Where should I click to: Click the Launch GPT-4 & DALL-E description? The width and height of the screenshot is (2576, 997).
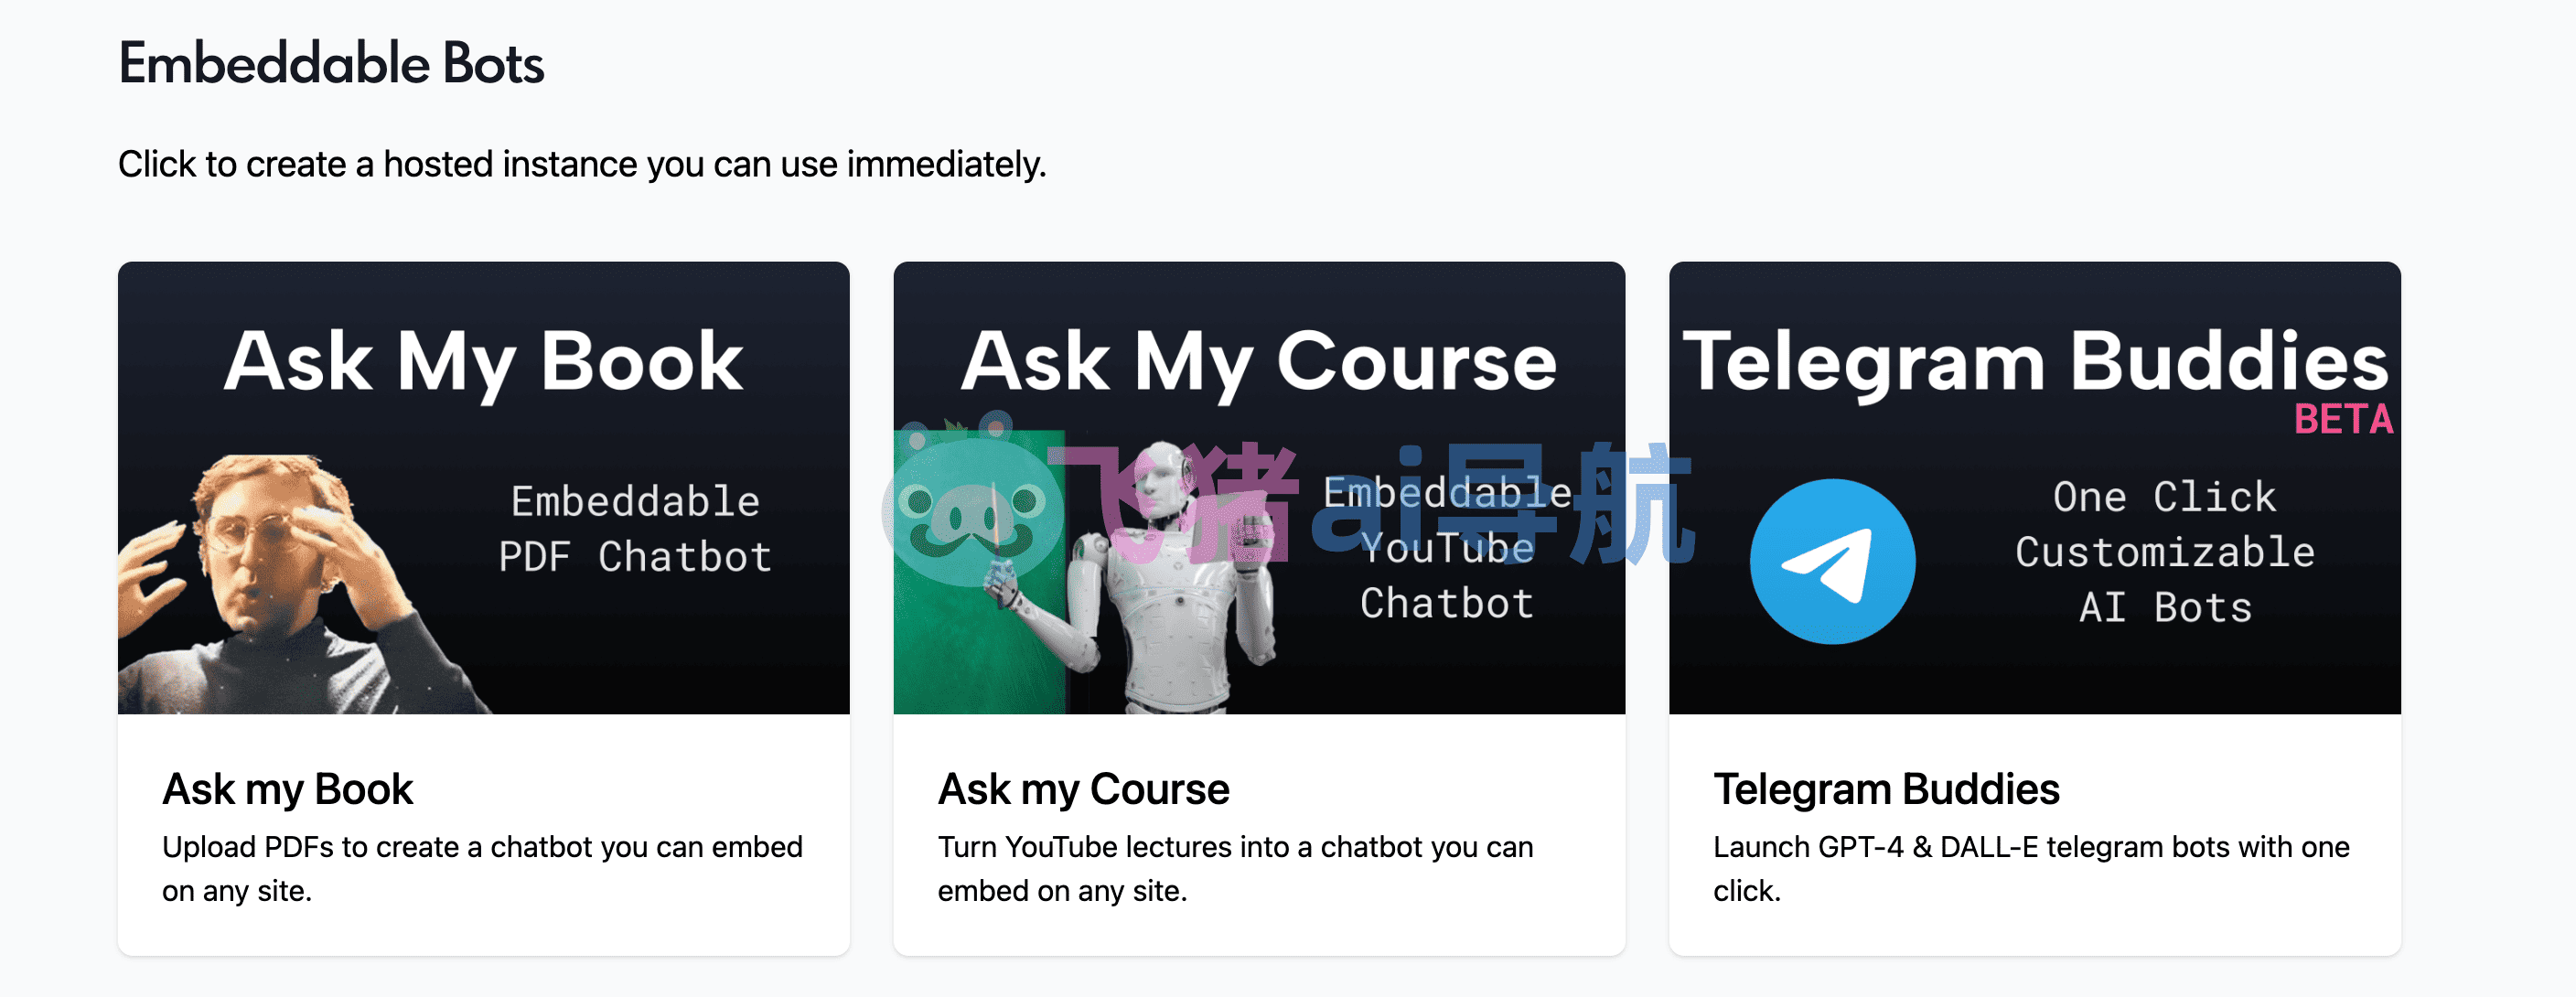[2031, 868]
